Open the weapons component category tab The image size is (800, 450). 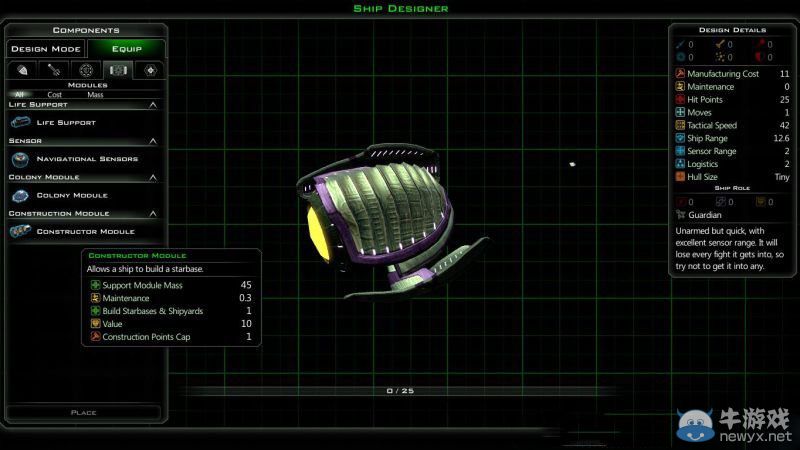pyautogui.click(x=54, y=70)
